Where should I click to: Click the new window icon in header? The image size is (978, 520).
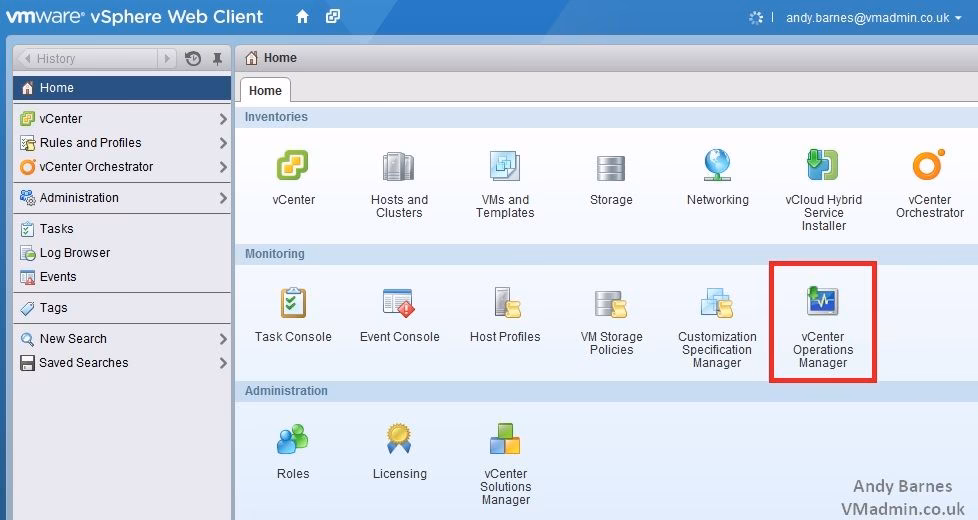click(x=333, y=17)
